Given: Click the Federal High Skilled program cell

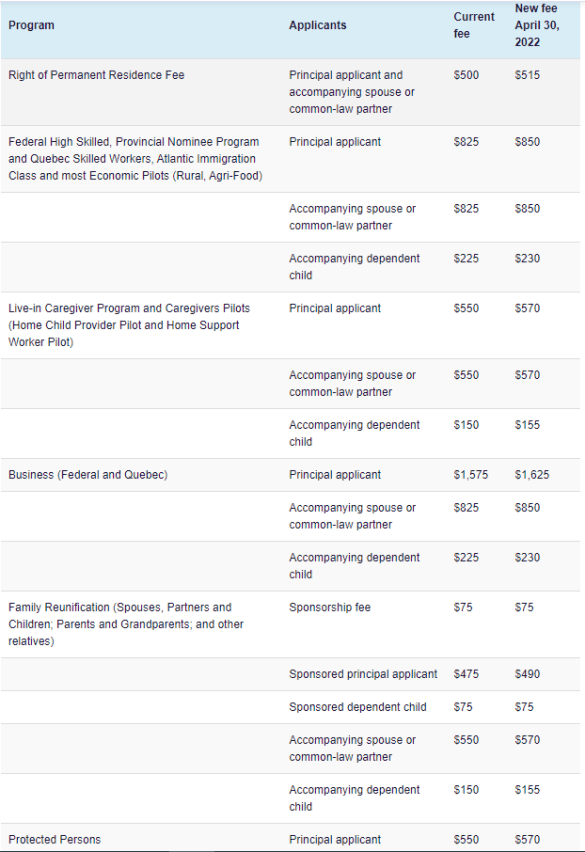Looking at the screenshot, I should [x=135, y=159].
